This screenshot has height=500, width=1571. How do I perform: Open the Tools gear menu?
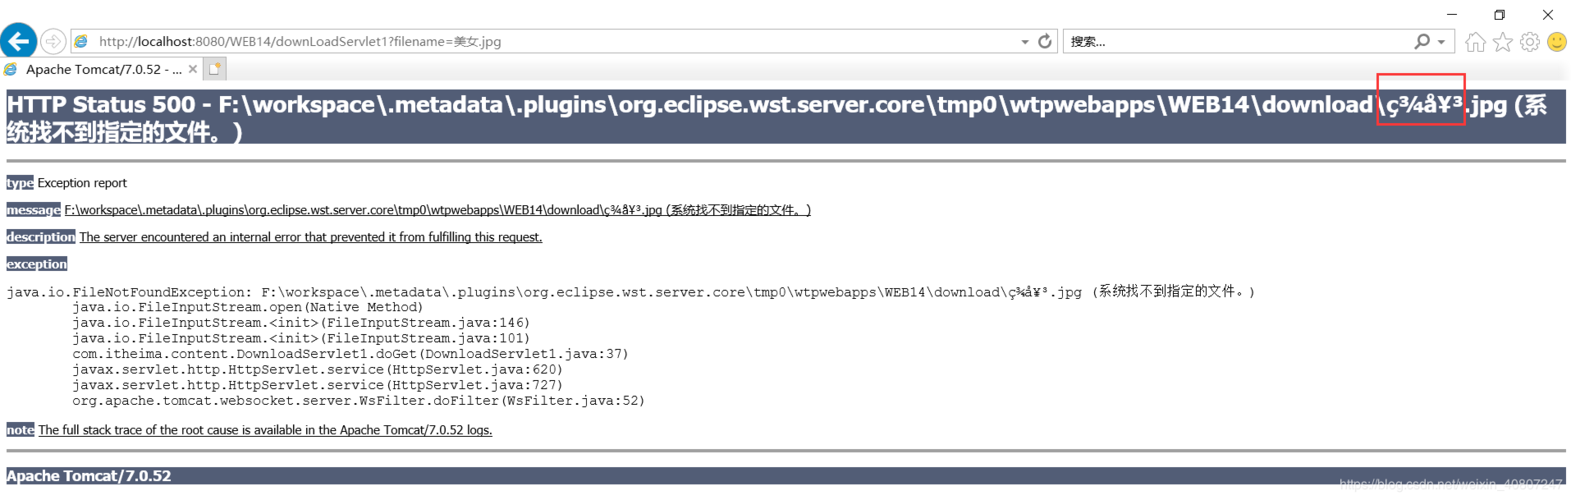tap(1529, 42)
